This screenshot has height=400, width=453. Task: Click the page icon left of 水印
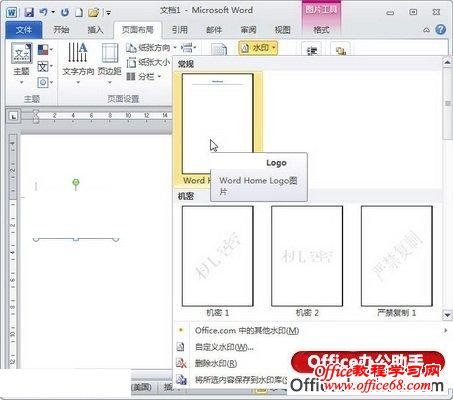219,50
